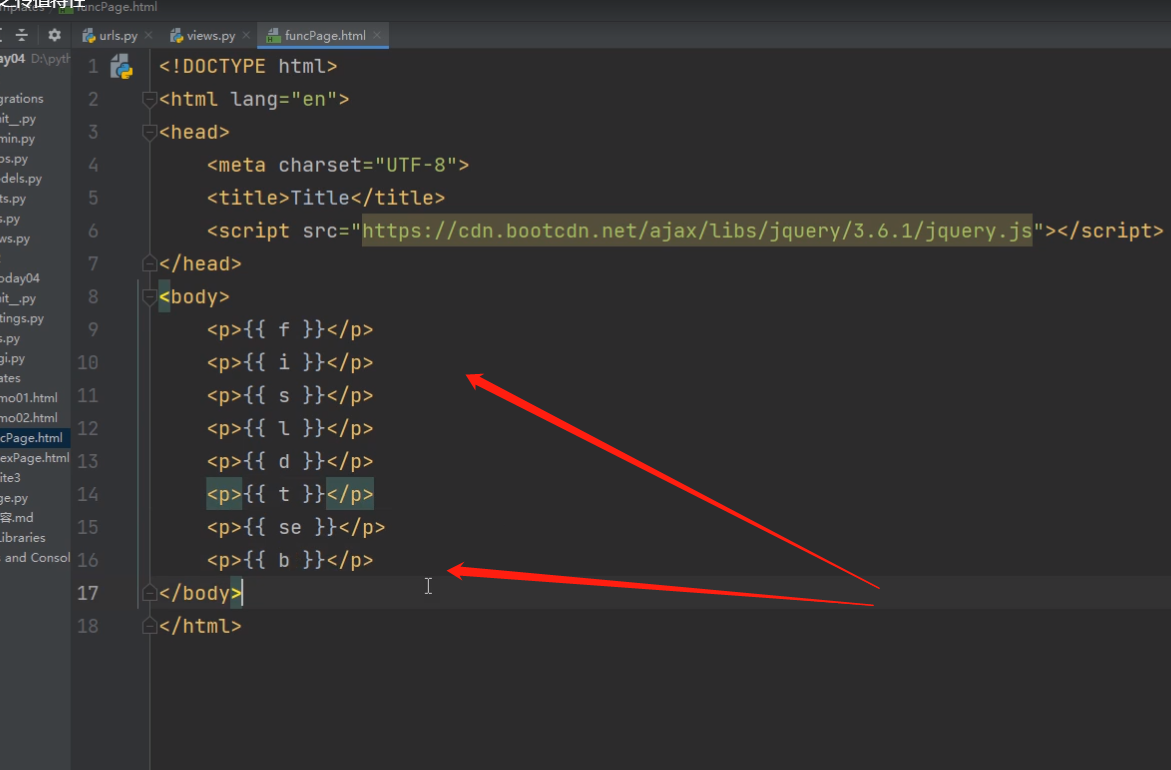Select the funcPage.html editor tab

[324, 35]
